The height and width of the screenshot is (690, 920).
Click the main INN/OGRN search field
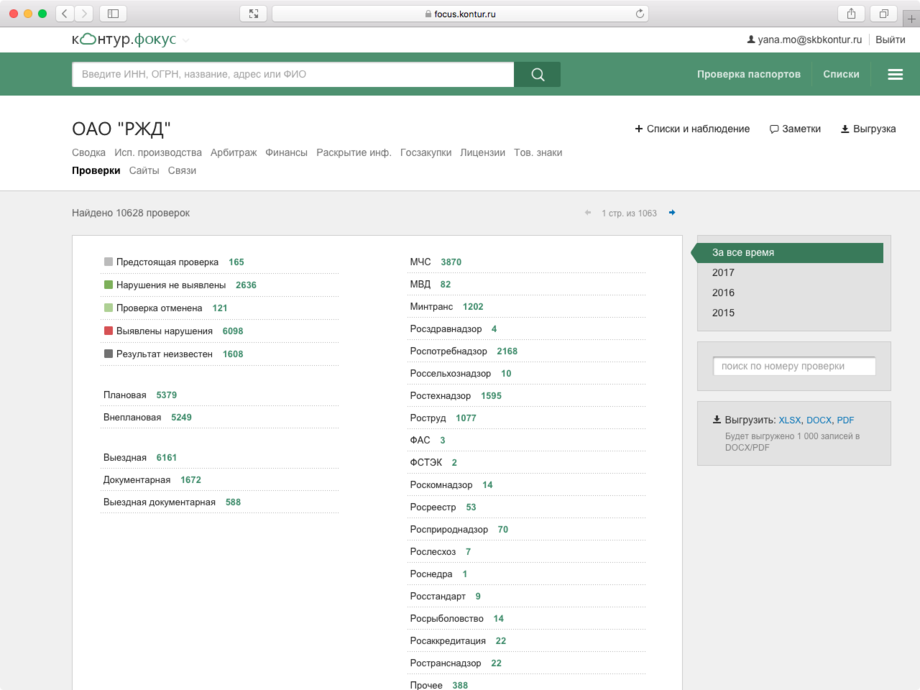click(292, 74)
